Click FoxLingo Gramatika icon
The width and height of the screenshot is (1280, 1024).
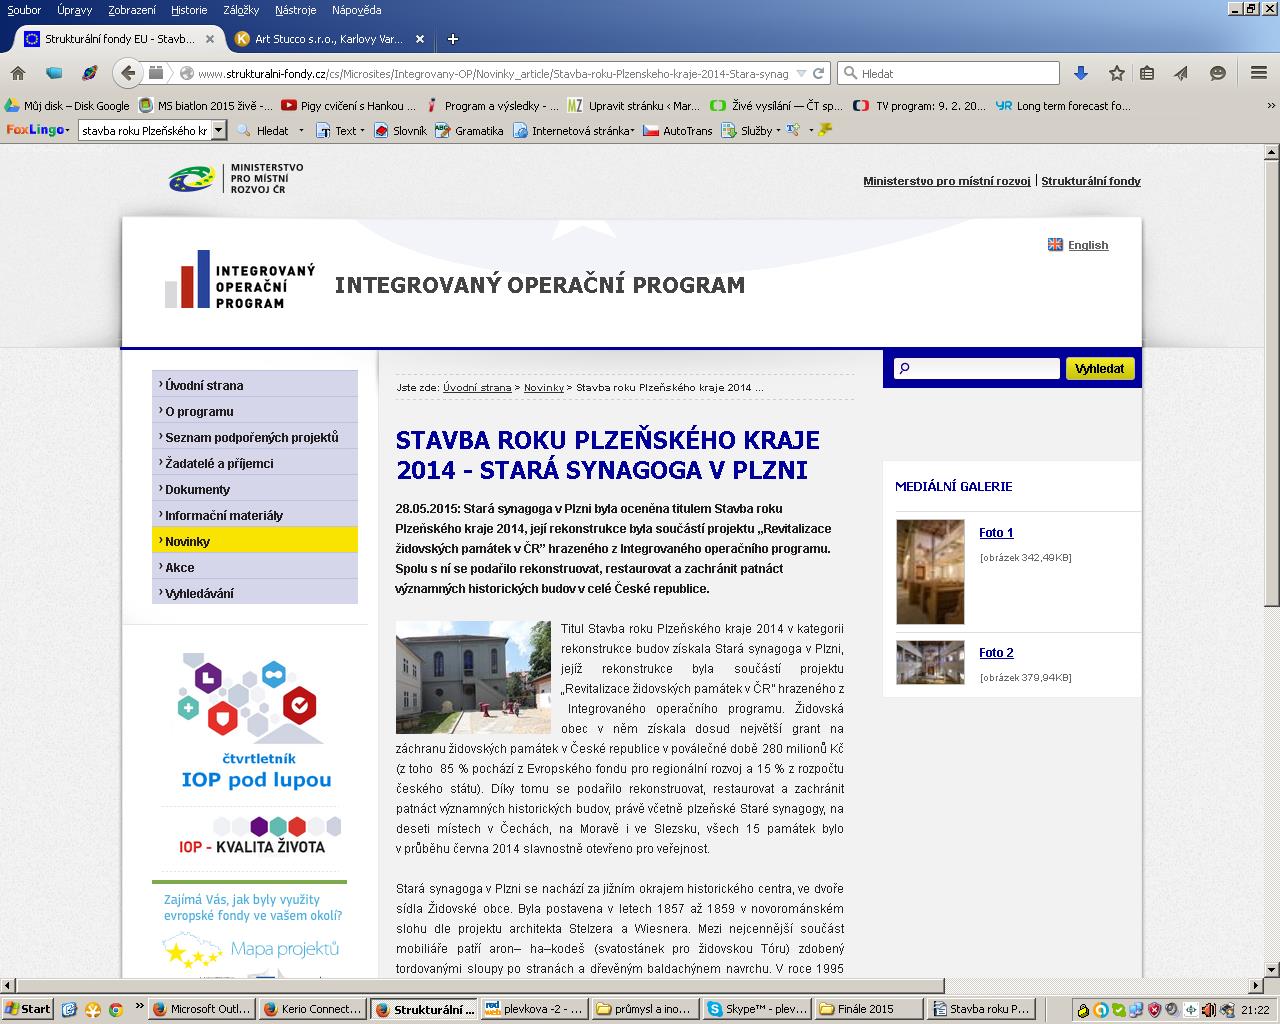click(x=469, y=130)
